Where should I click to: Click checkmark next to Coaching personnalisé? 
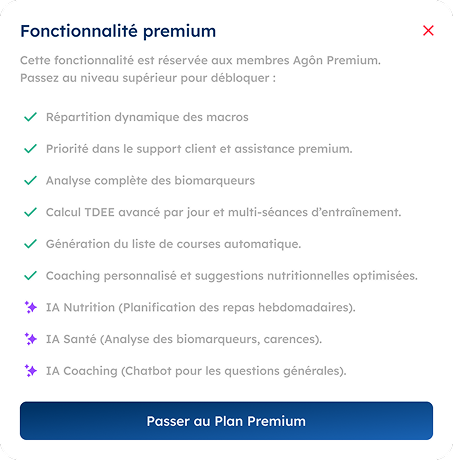point(30,276)
